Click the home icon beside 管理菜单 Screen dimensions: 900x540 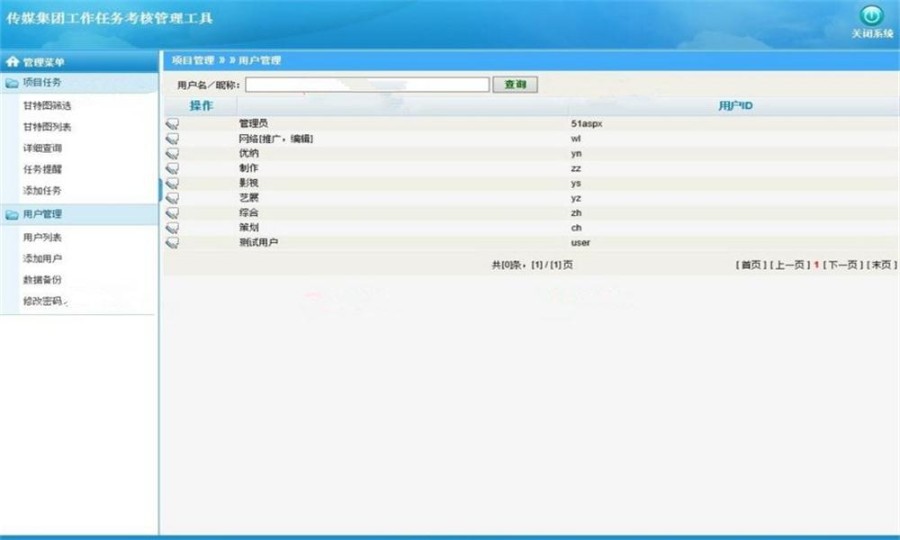pos(13,63)
